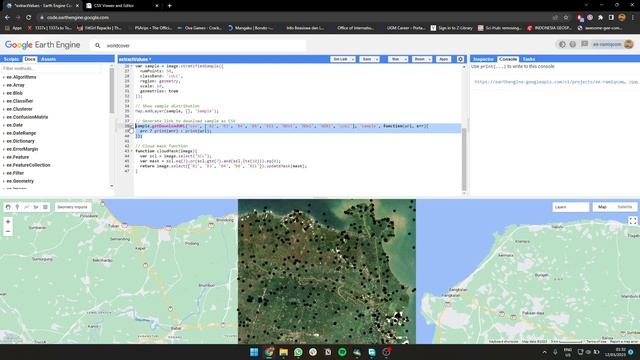Click the Docs panel vertical scrollbar
This screenshot has height=360, width=640.
[x=112, y=91]
